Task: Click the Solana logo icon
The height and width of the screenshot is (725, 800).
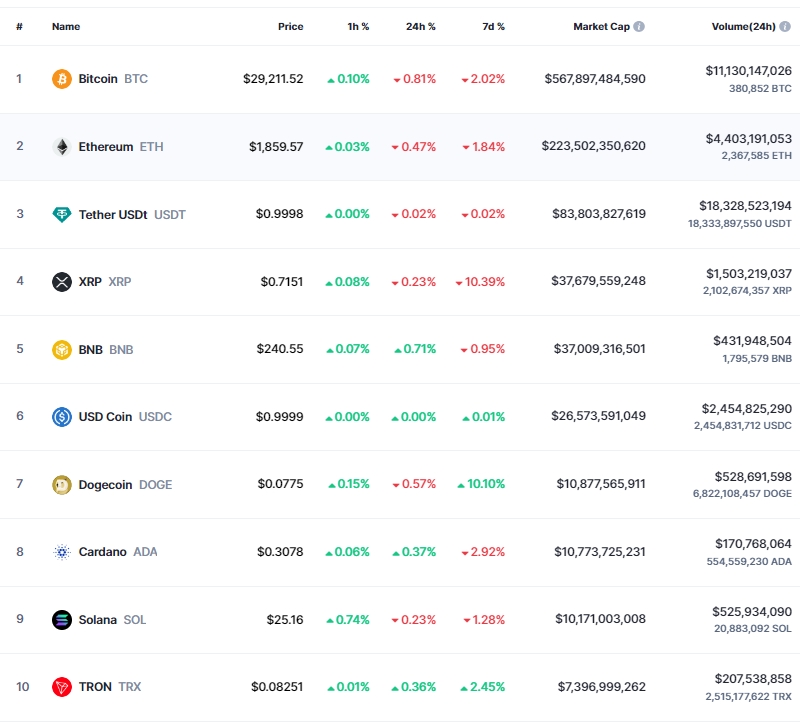Action: coord(62,620)
